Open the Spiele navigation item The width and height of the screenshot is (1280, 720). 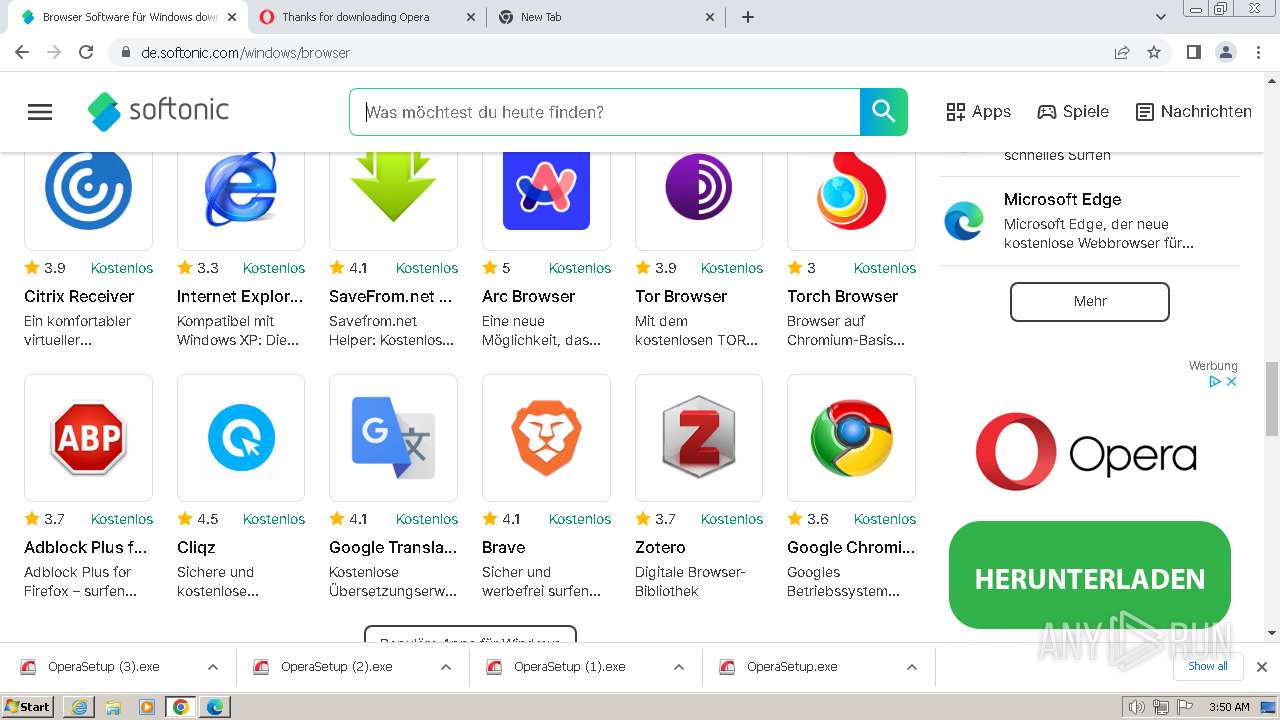coord(1073,112)
